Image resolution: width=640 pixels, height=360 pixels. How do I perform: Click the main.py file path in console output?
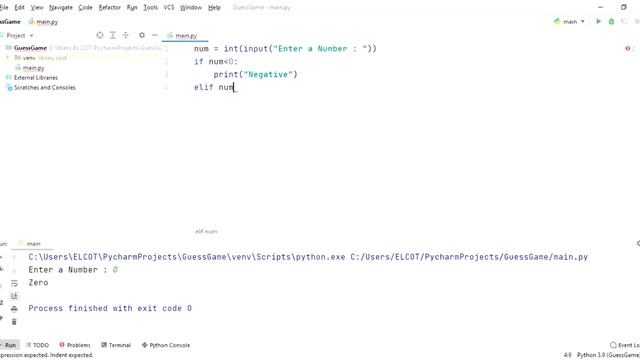[x=469, y=257]
